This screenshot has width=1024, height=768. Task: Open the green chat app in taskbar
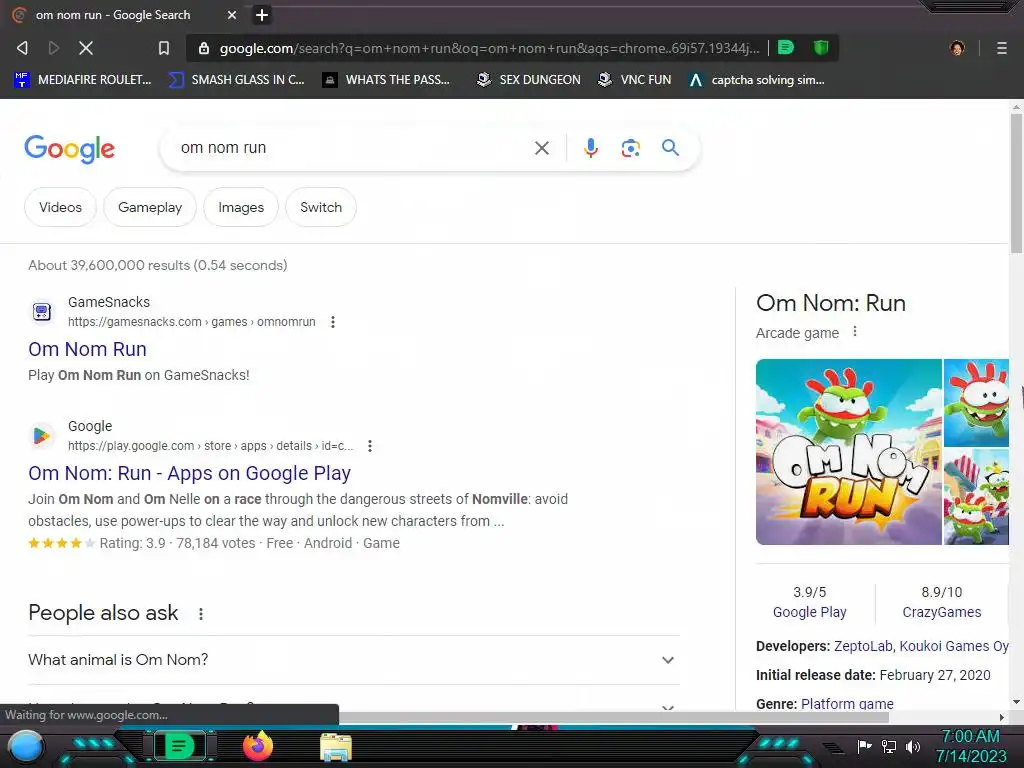pos(179,746)
